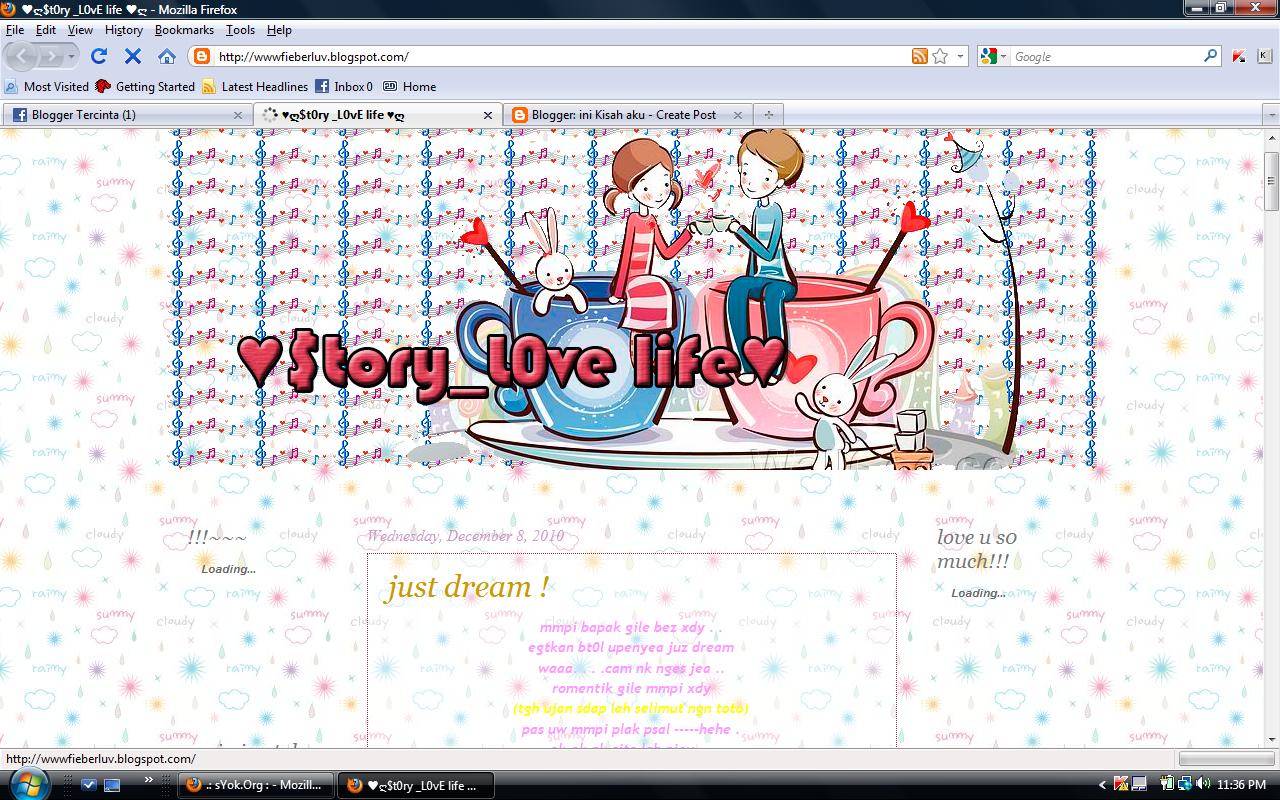The image size is (1280, 800).
Task: Open the Tools menu
Action: [x=240, y=30]
